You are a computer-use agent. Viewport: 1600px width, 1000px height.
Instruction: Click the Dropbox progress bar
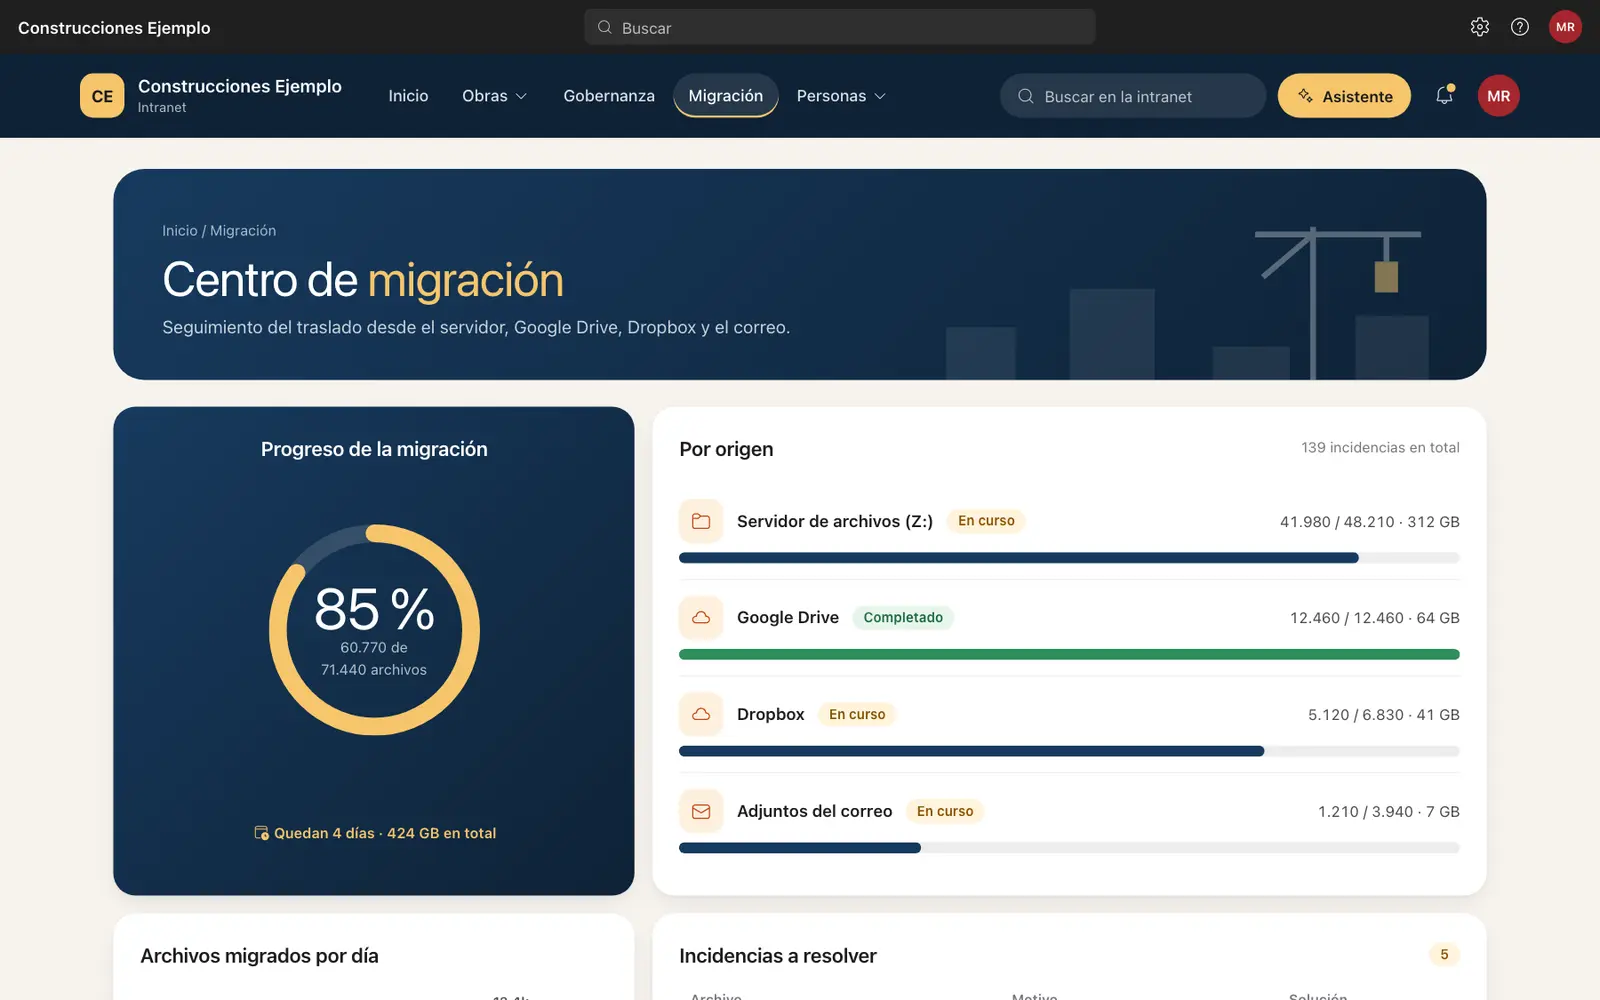pyautogui.click(x=1069, y=751)
